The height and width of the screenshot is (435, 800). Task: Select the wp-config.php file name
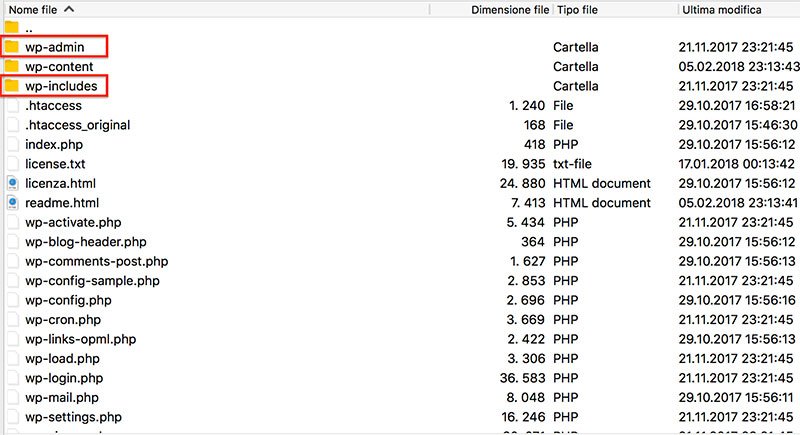[x=68, y=300]
